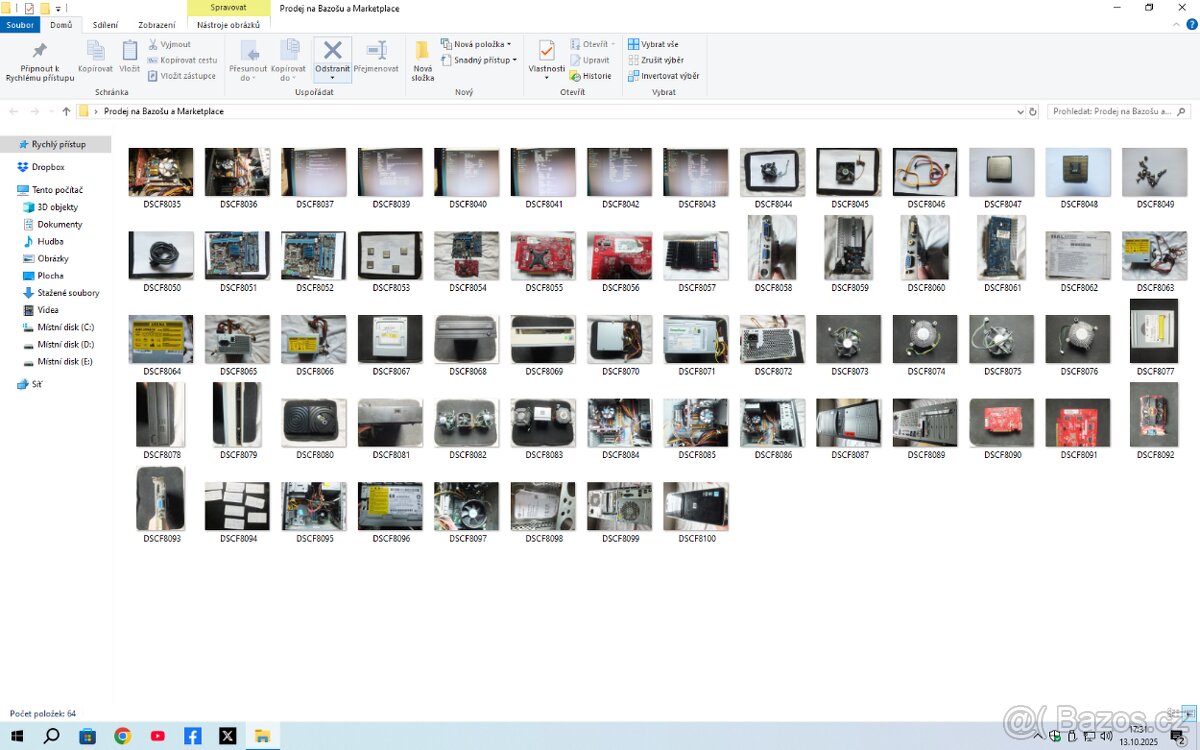The width and height of the screenshot is (1200, 750).
Task: Click the Historie icon in ribbon
Action: pos(590,76)
